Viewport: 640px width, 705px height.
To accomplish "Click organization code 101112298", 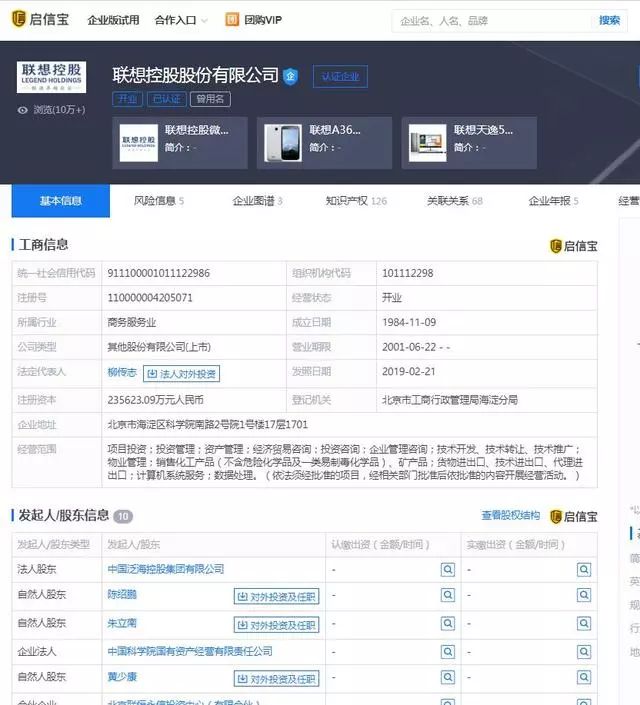I will (x=407, y=273).
